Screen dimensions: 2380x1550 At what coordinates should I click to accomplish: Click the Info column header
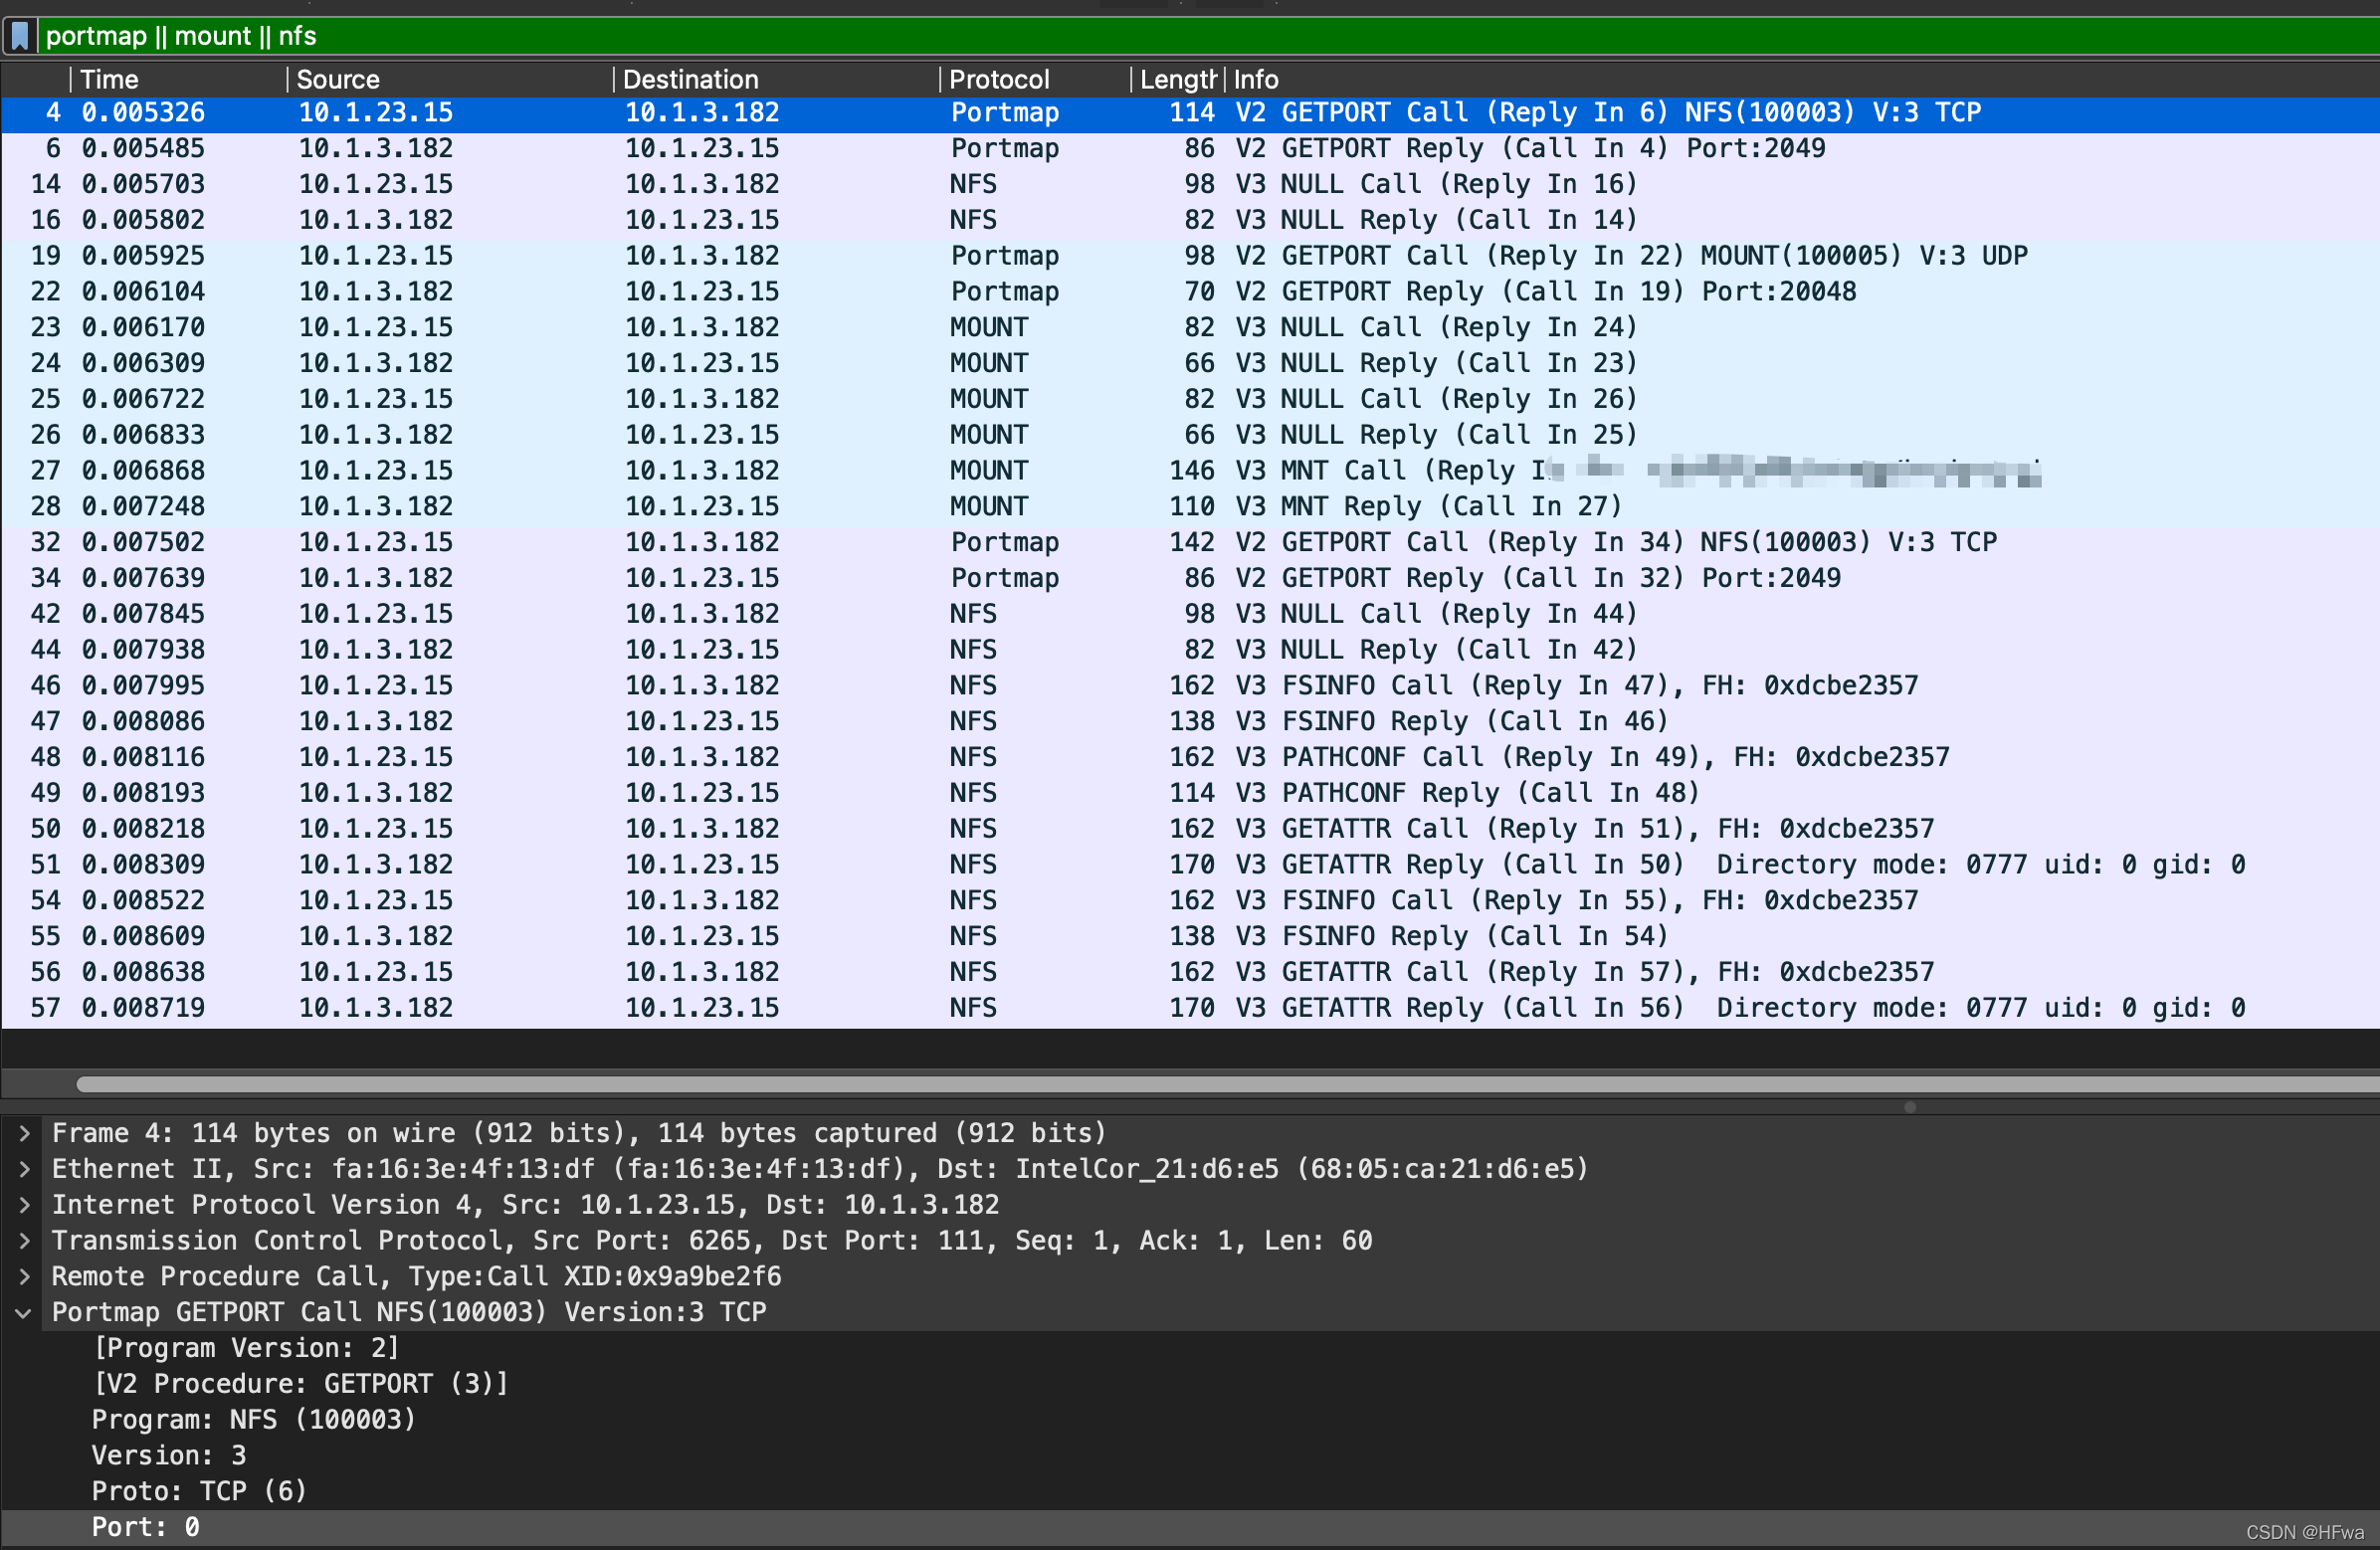click(x=1256, y=79)
